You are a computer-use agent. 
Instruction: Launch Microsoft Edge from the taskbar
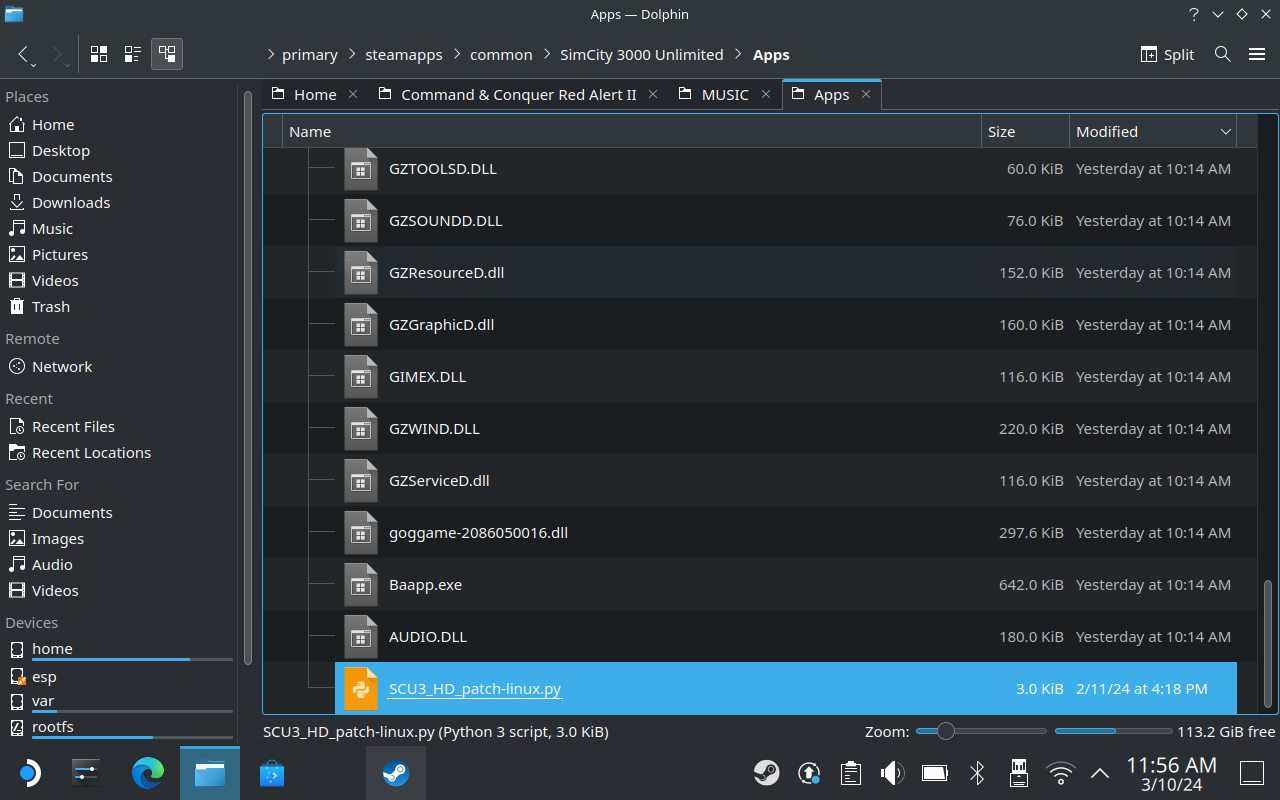[x=148, y=773]
